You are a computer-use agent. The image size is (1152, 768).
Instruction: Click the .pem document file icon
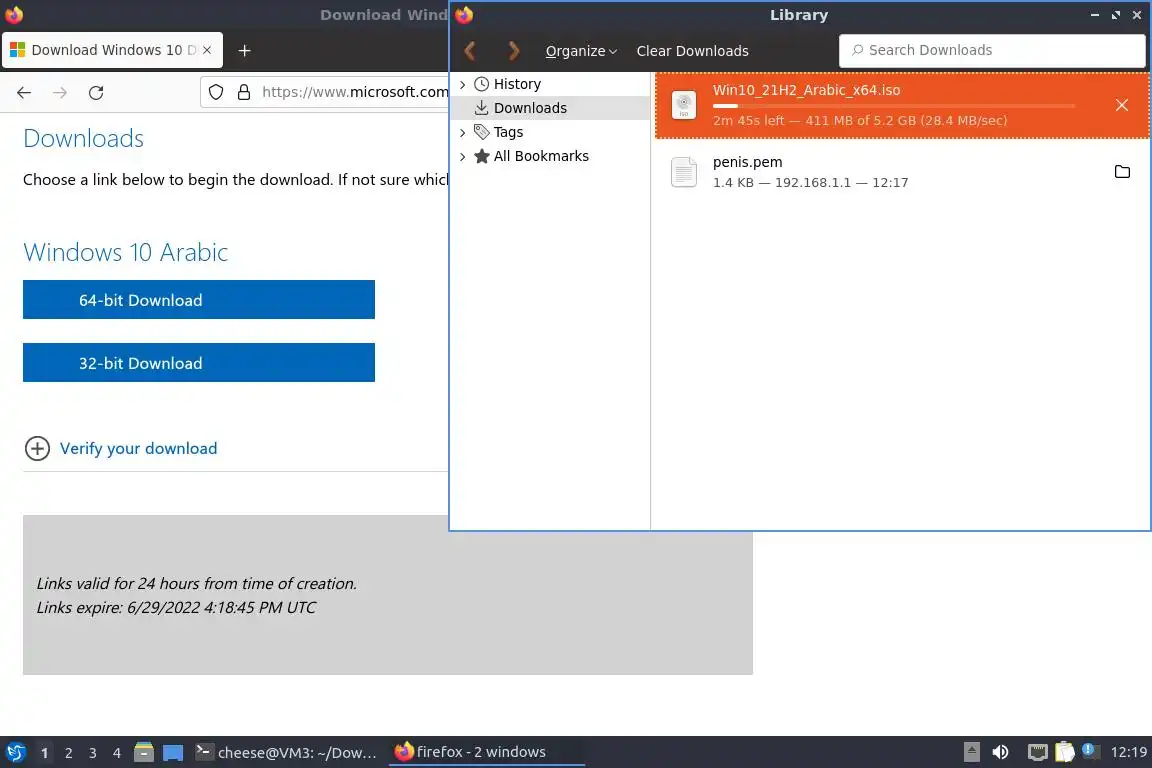click(683, 172)
